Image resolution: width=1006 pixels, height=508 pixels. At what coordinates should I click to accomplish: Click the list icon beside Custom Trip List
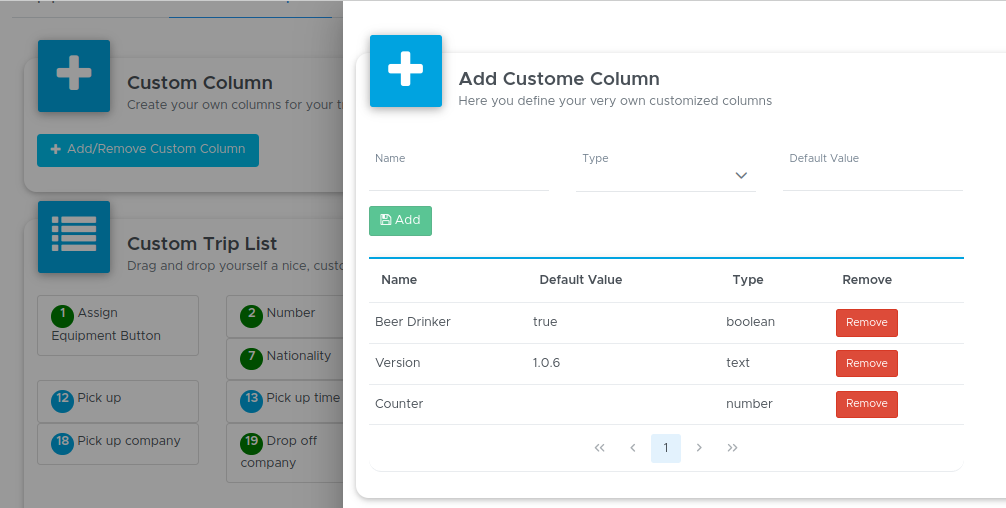tap(74, 237)
